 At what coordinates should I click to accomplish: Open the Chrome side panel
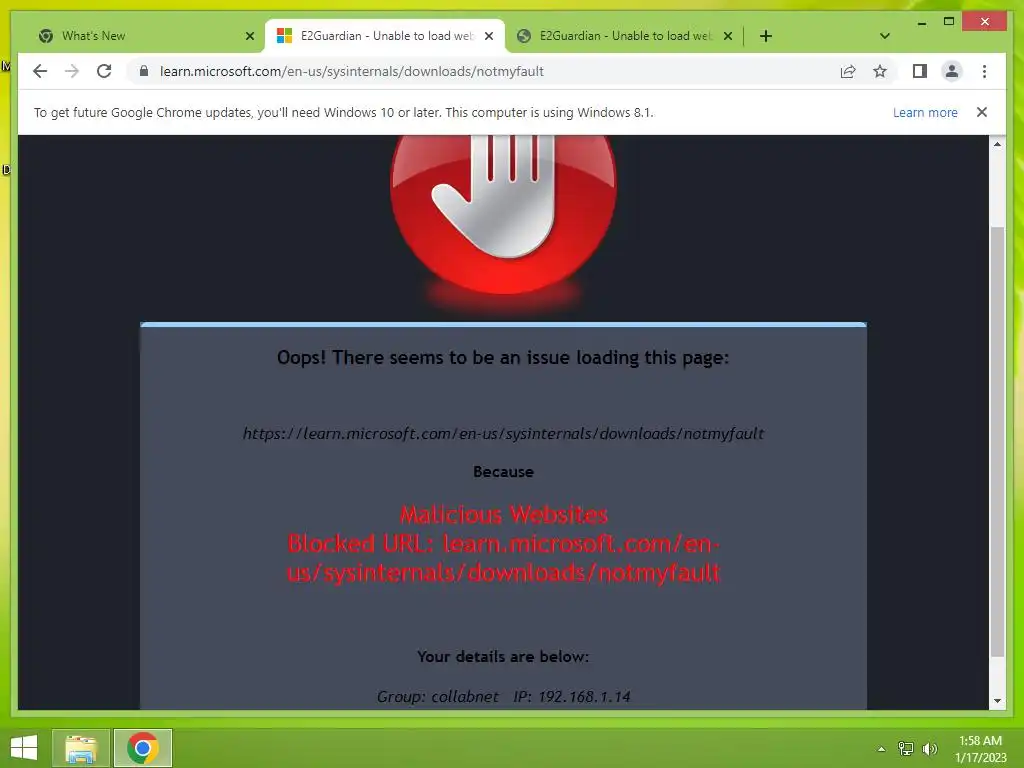[920, 71]
